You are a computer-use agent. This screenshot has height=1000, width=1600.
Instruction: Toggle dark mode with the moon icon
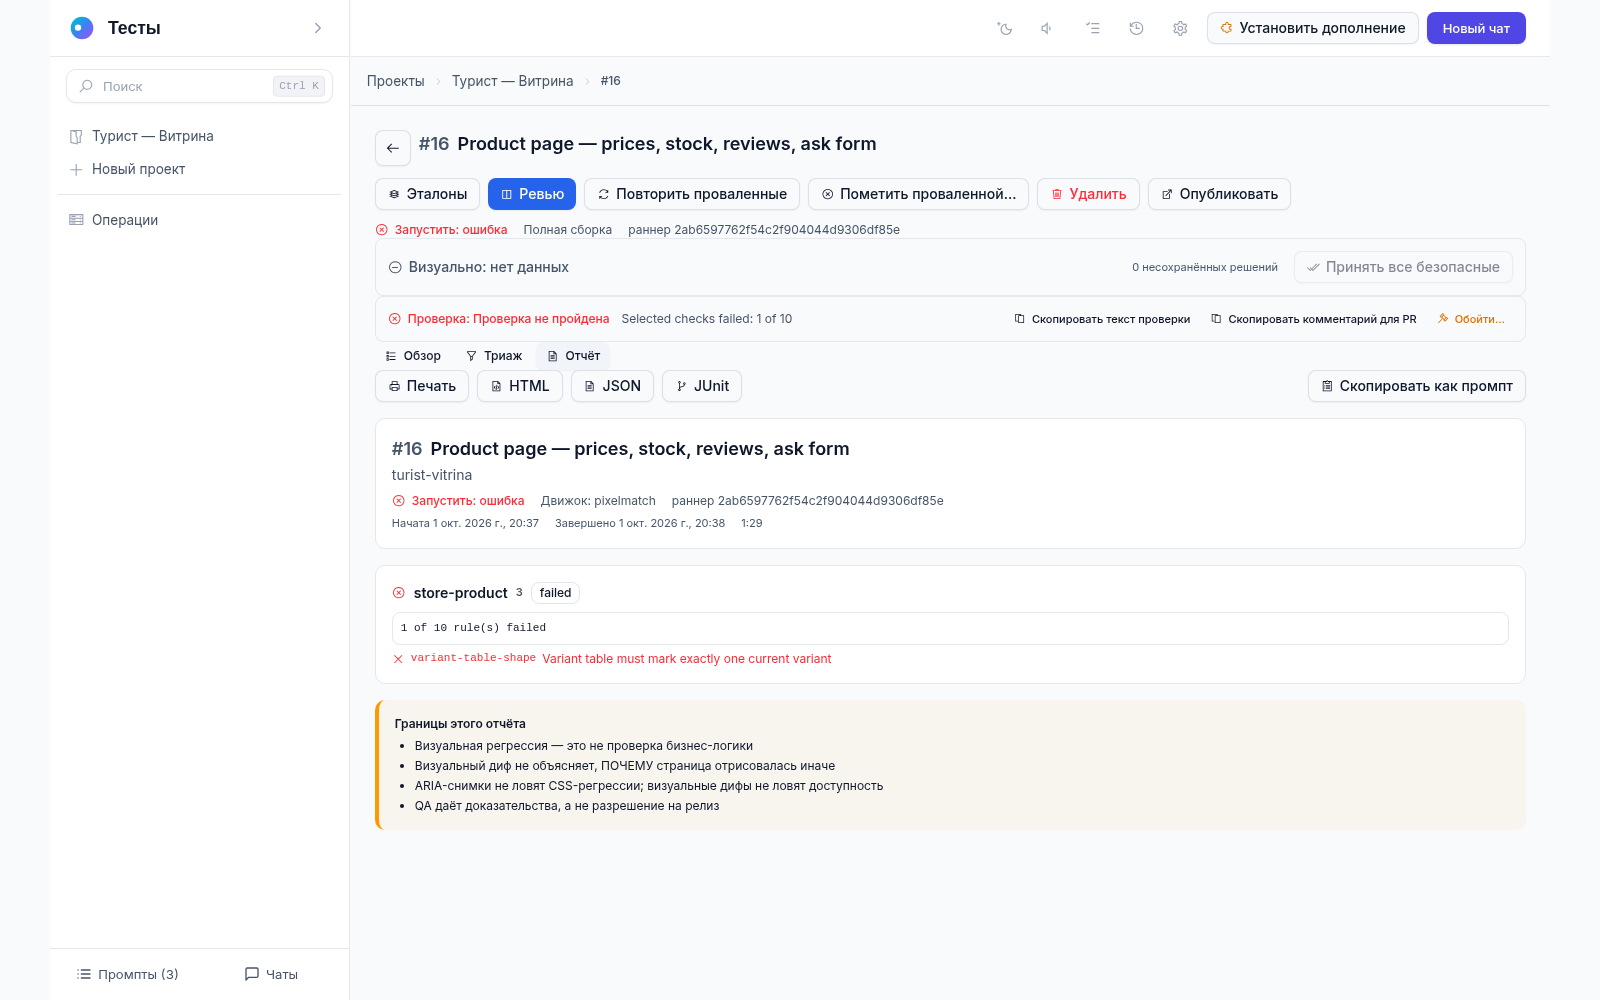coord(1005,28)
